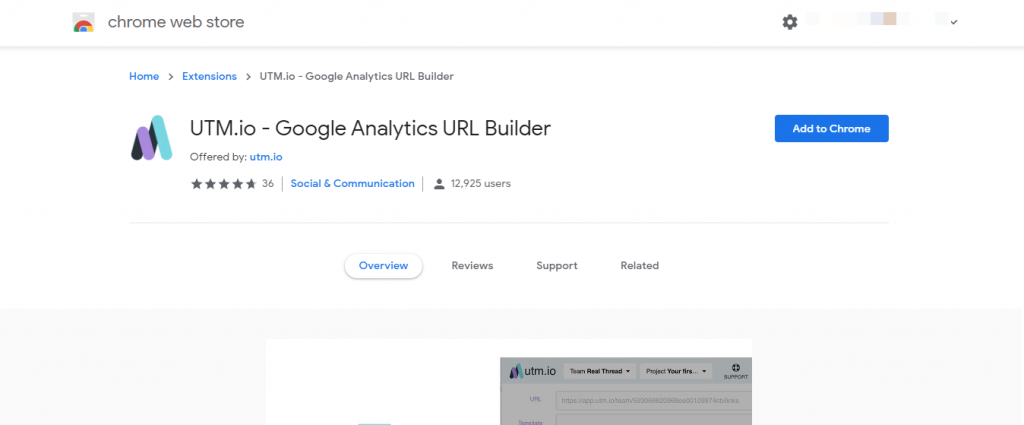Follow the Home breadcrumb link
The width and height of the screenshot is (1024, 425).
coord(144,76)
